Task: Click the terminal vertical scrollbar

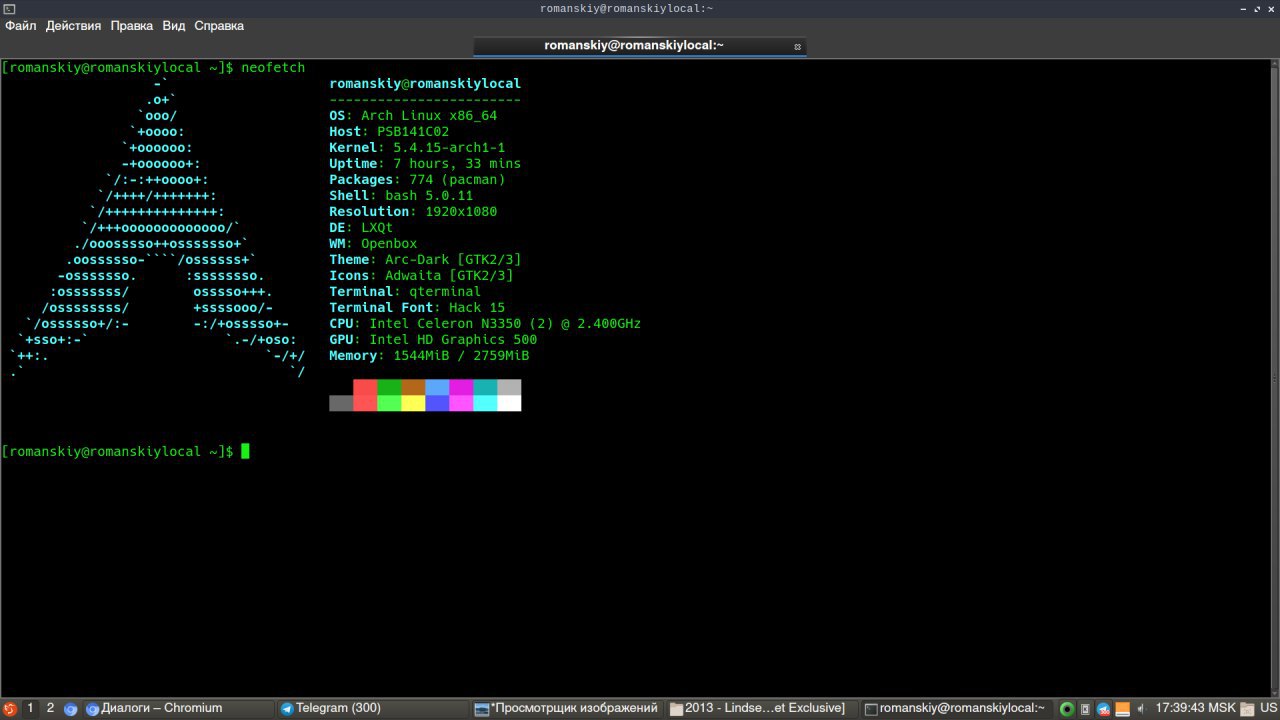Action: (1275, 376)
